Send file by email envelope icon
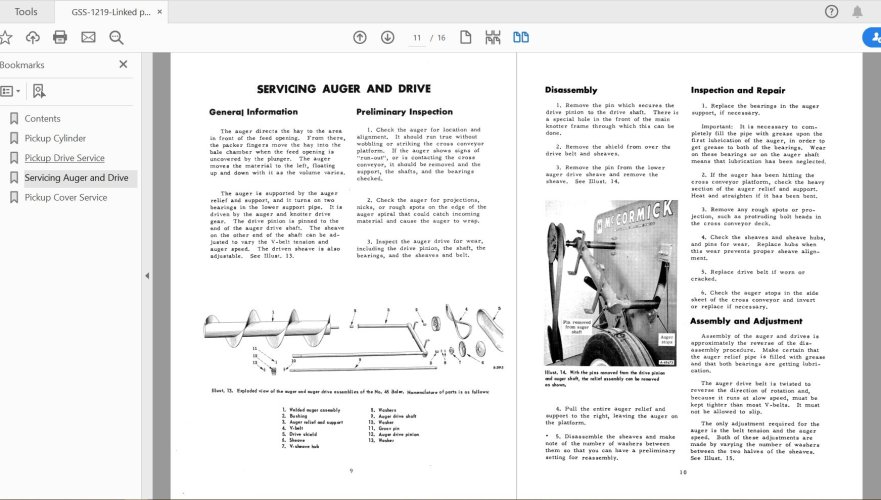The height and width of the screenshot is (500, 881). coord(88,37)
